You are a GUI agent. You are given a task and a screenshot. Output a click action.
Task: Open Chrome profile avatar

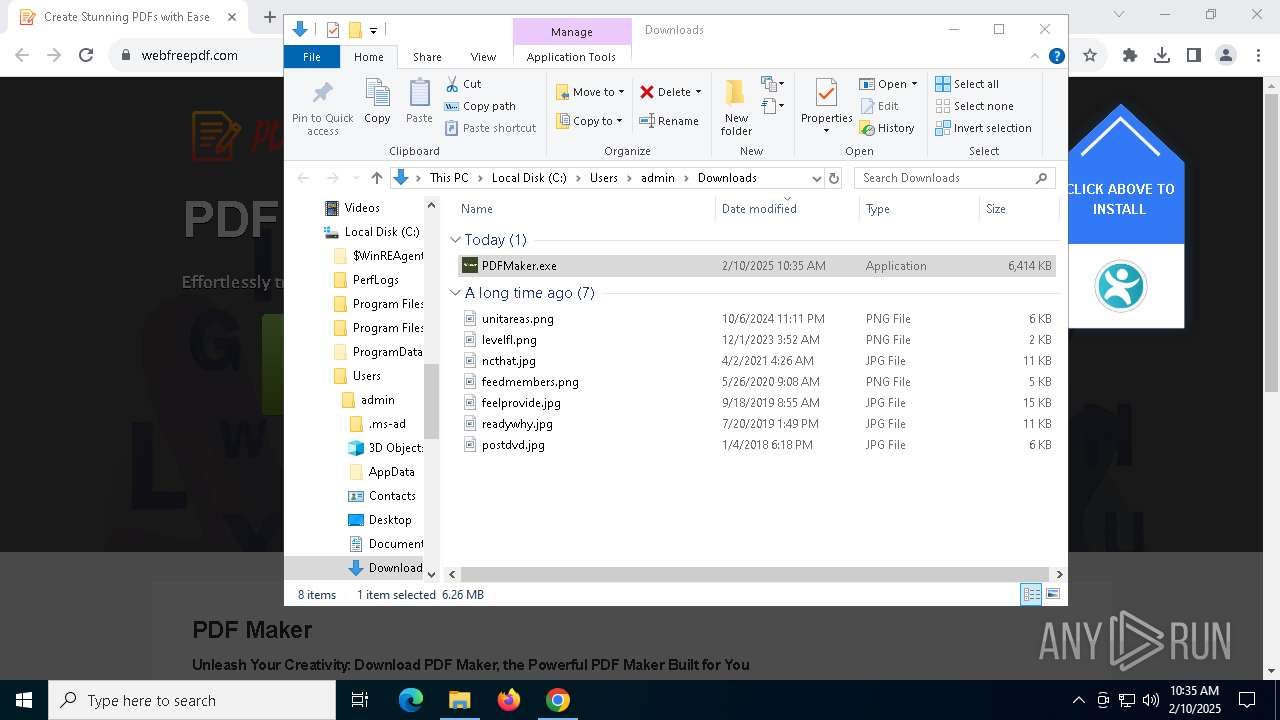pos(1226,56)
